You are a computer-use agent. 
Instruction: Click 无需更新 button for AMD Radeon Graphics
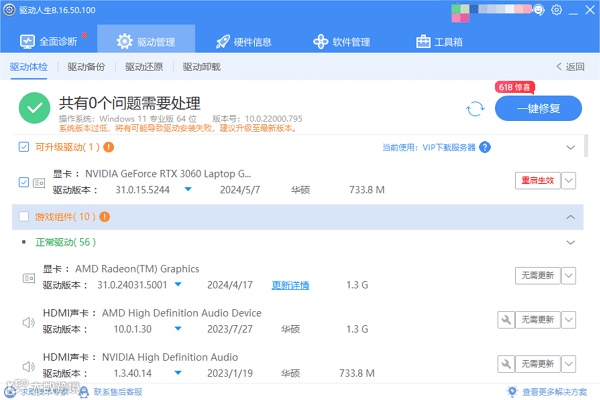(x=538, y=276)
